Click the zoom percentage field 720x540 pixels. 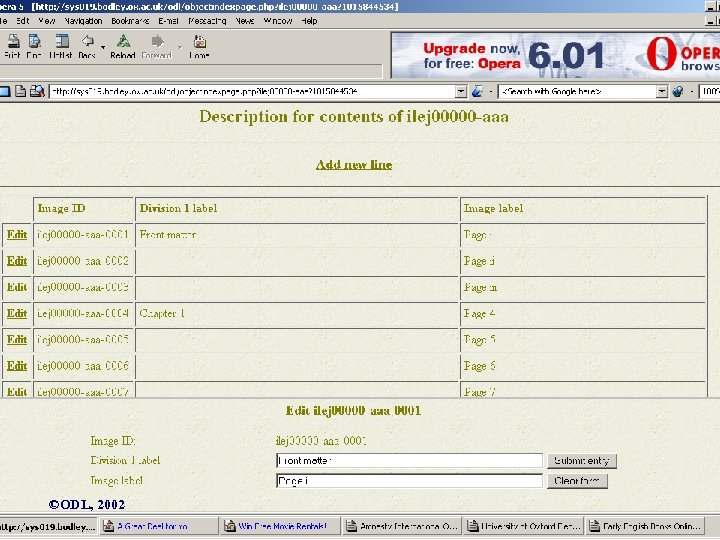coord(709,91)
